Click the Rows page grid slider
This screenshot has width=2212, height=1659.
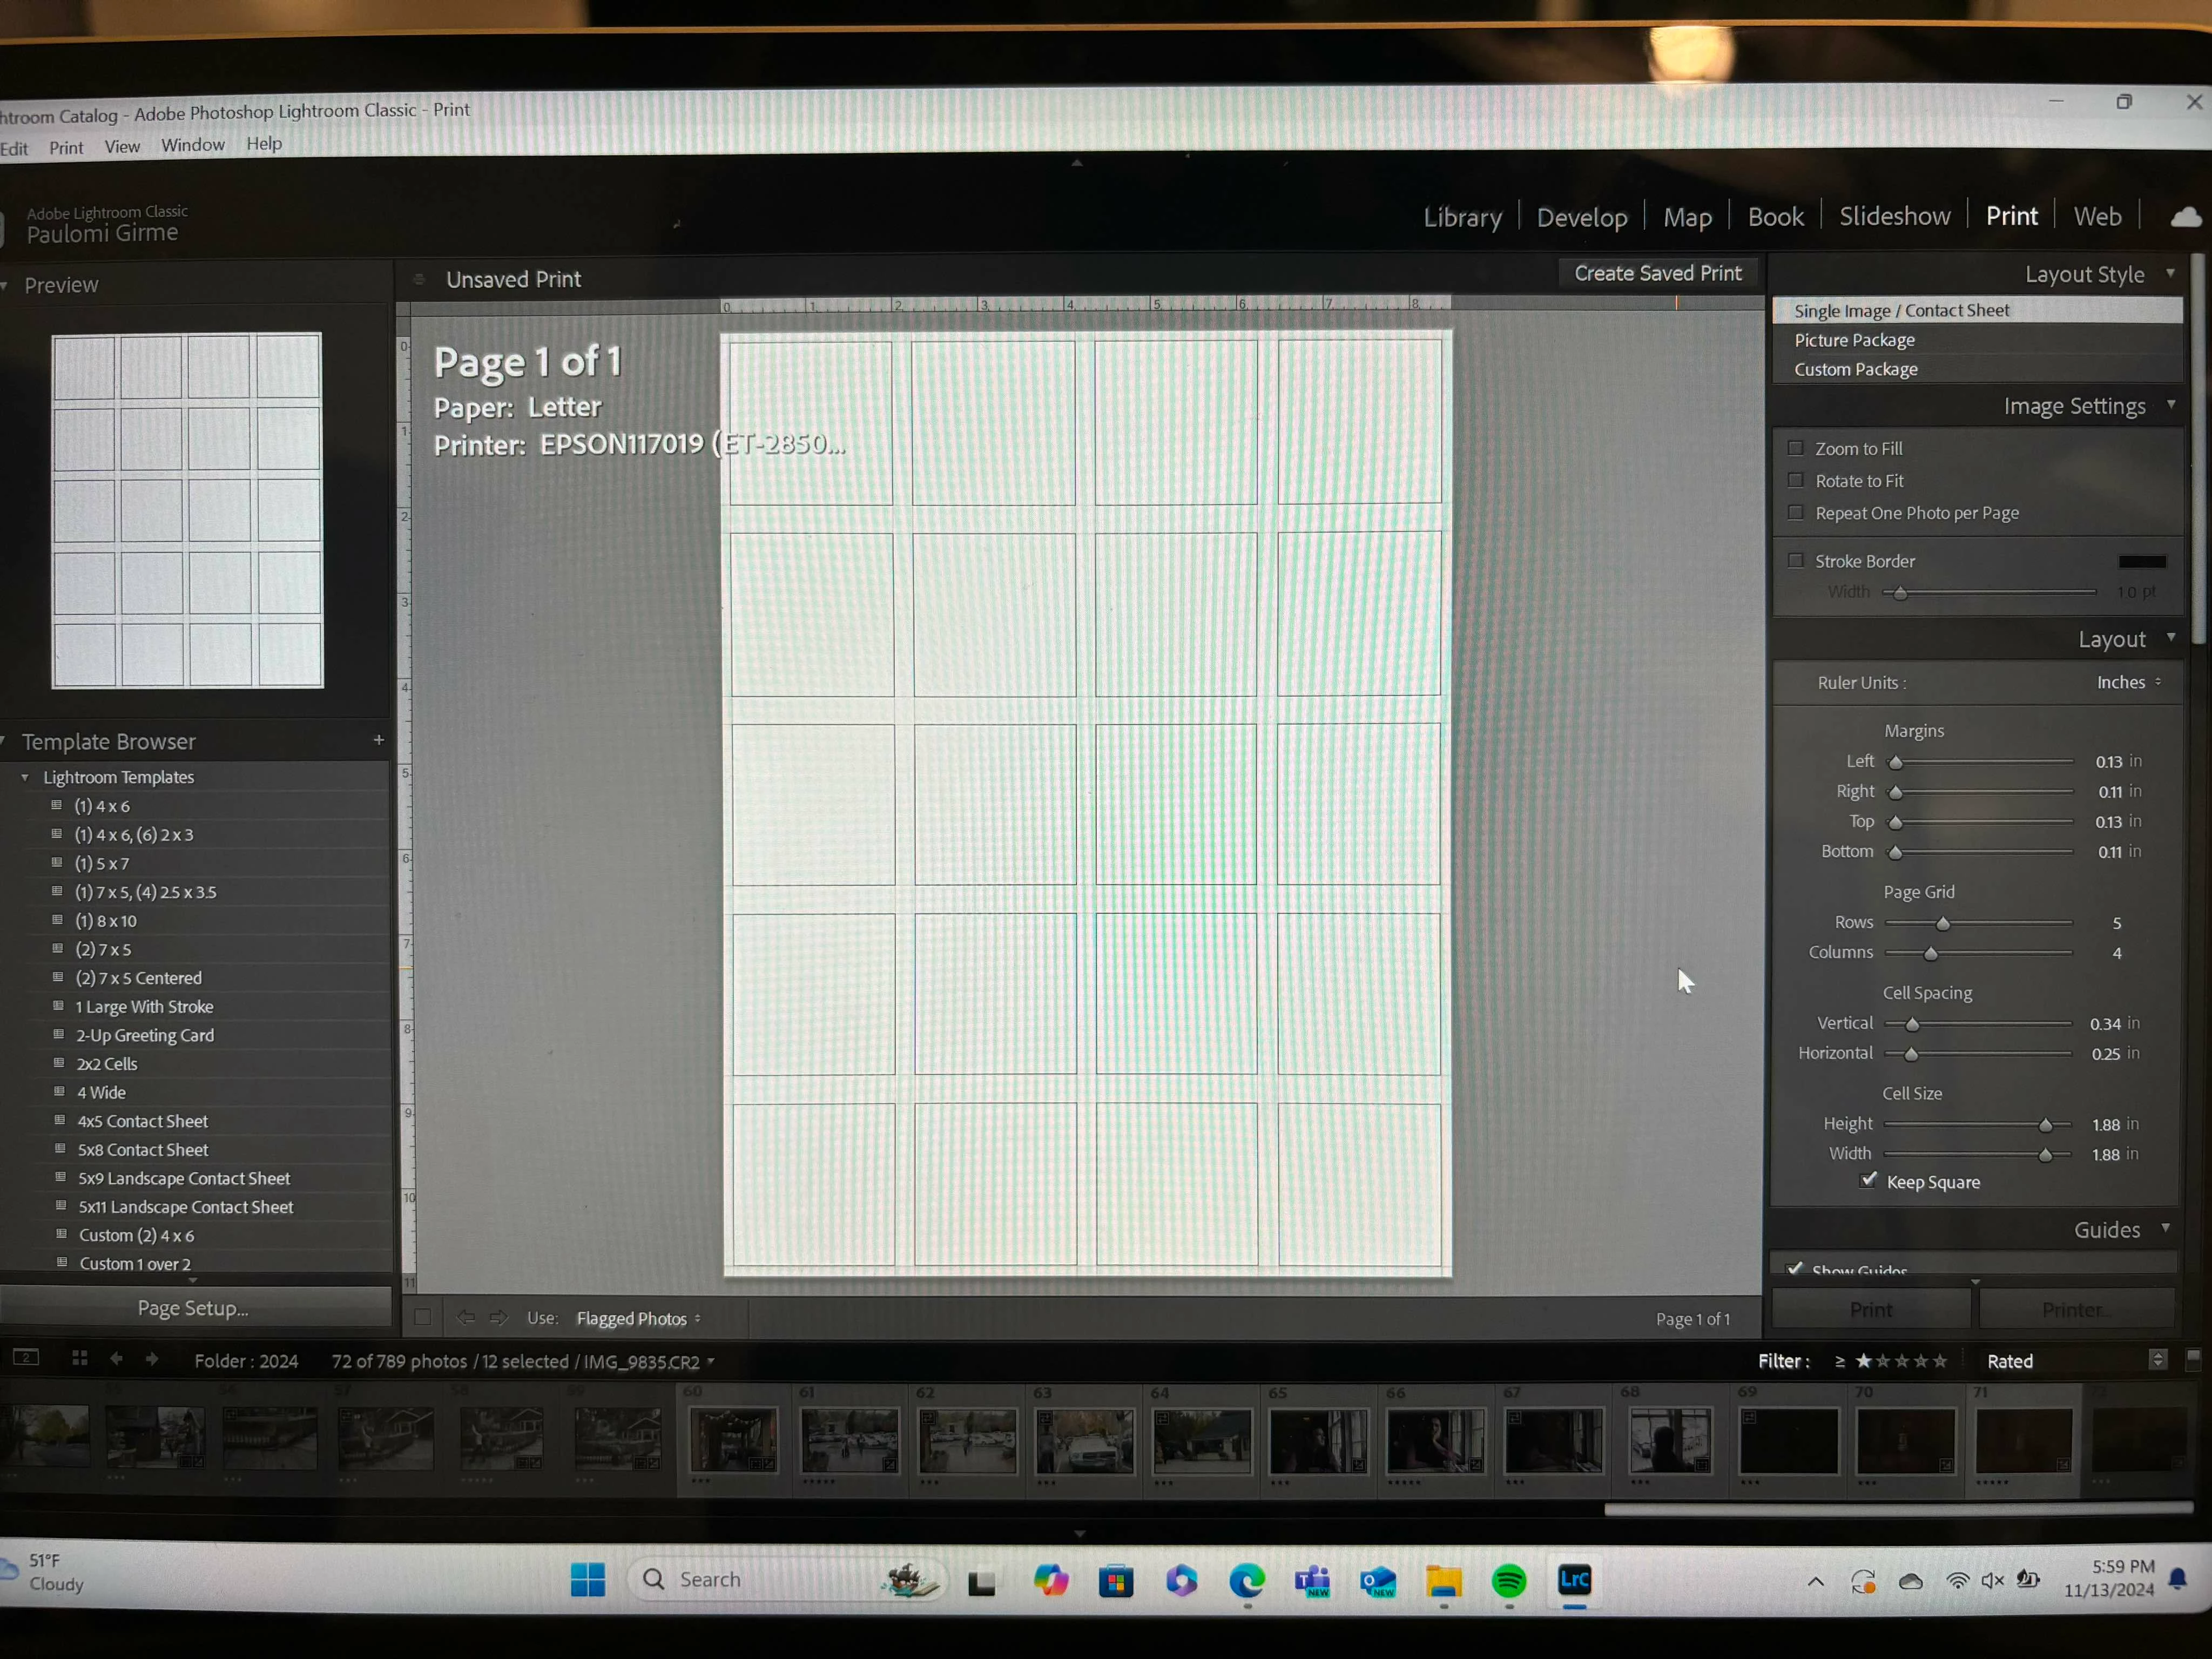[1942, 923]
